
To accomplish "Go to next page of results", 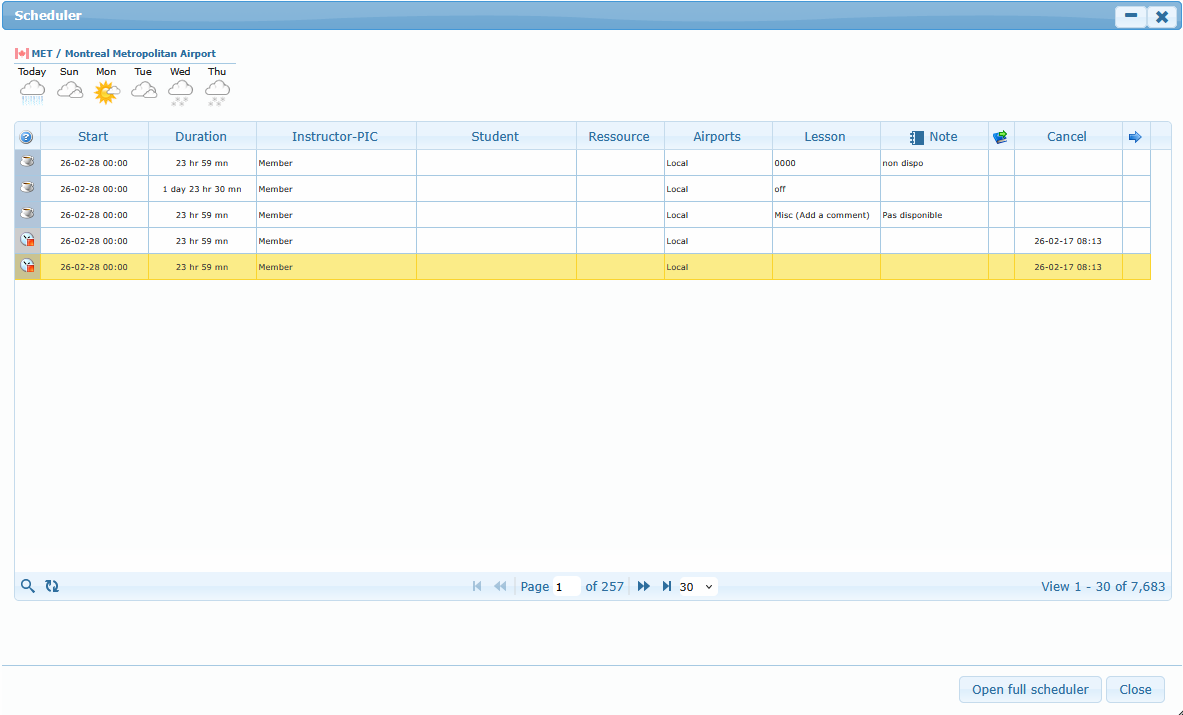I will pos(643,586).
